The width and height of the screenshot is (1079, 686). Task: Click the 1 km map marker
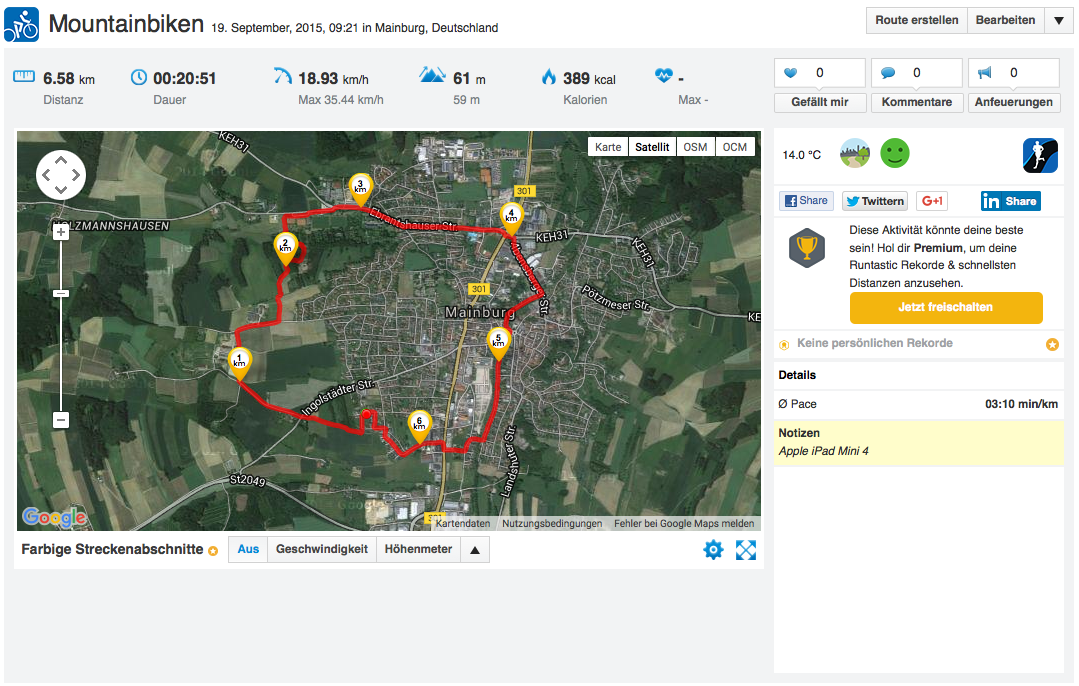tap(239, 365)
